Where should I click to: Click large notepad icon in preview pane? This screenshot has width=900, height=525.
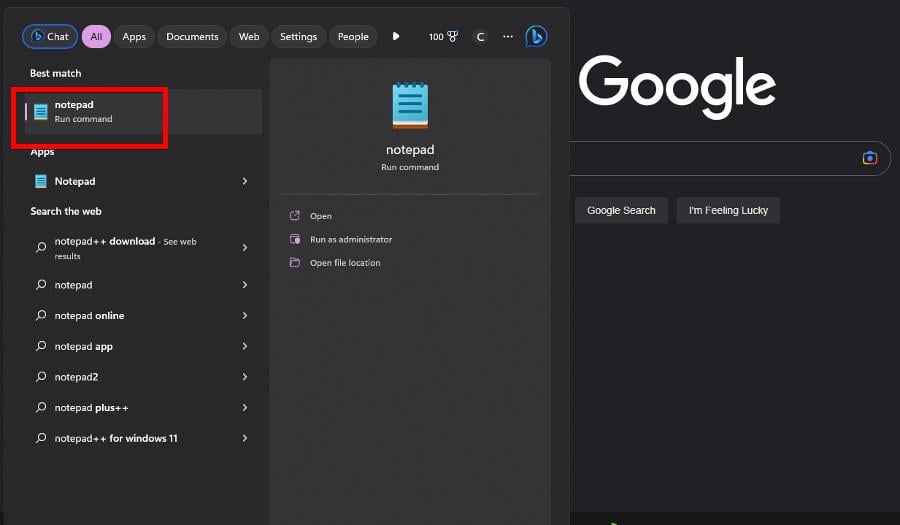[410, 105]
